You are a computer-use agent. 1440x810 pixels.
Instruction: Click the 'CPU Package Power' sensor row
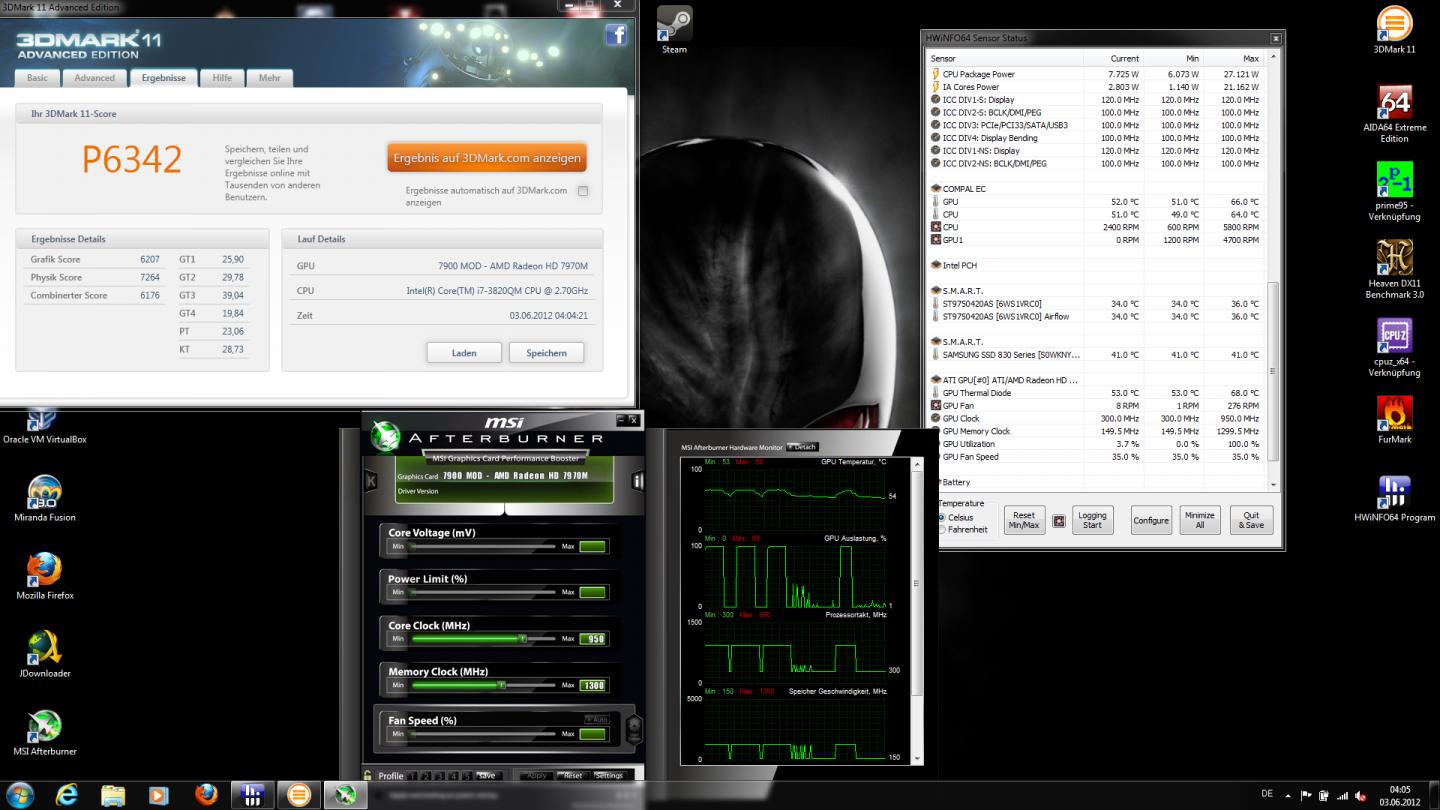[1097, 74]
